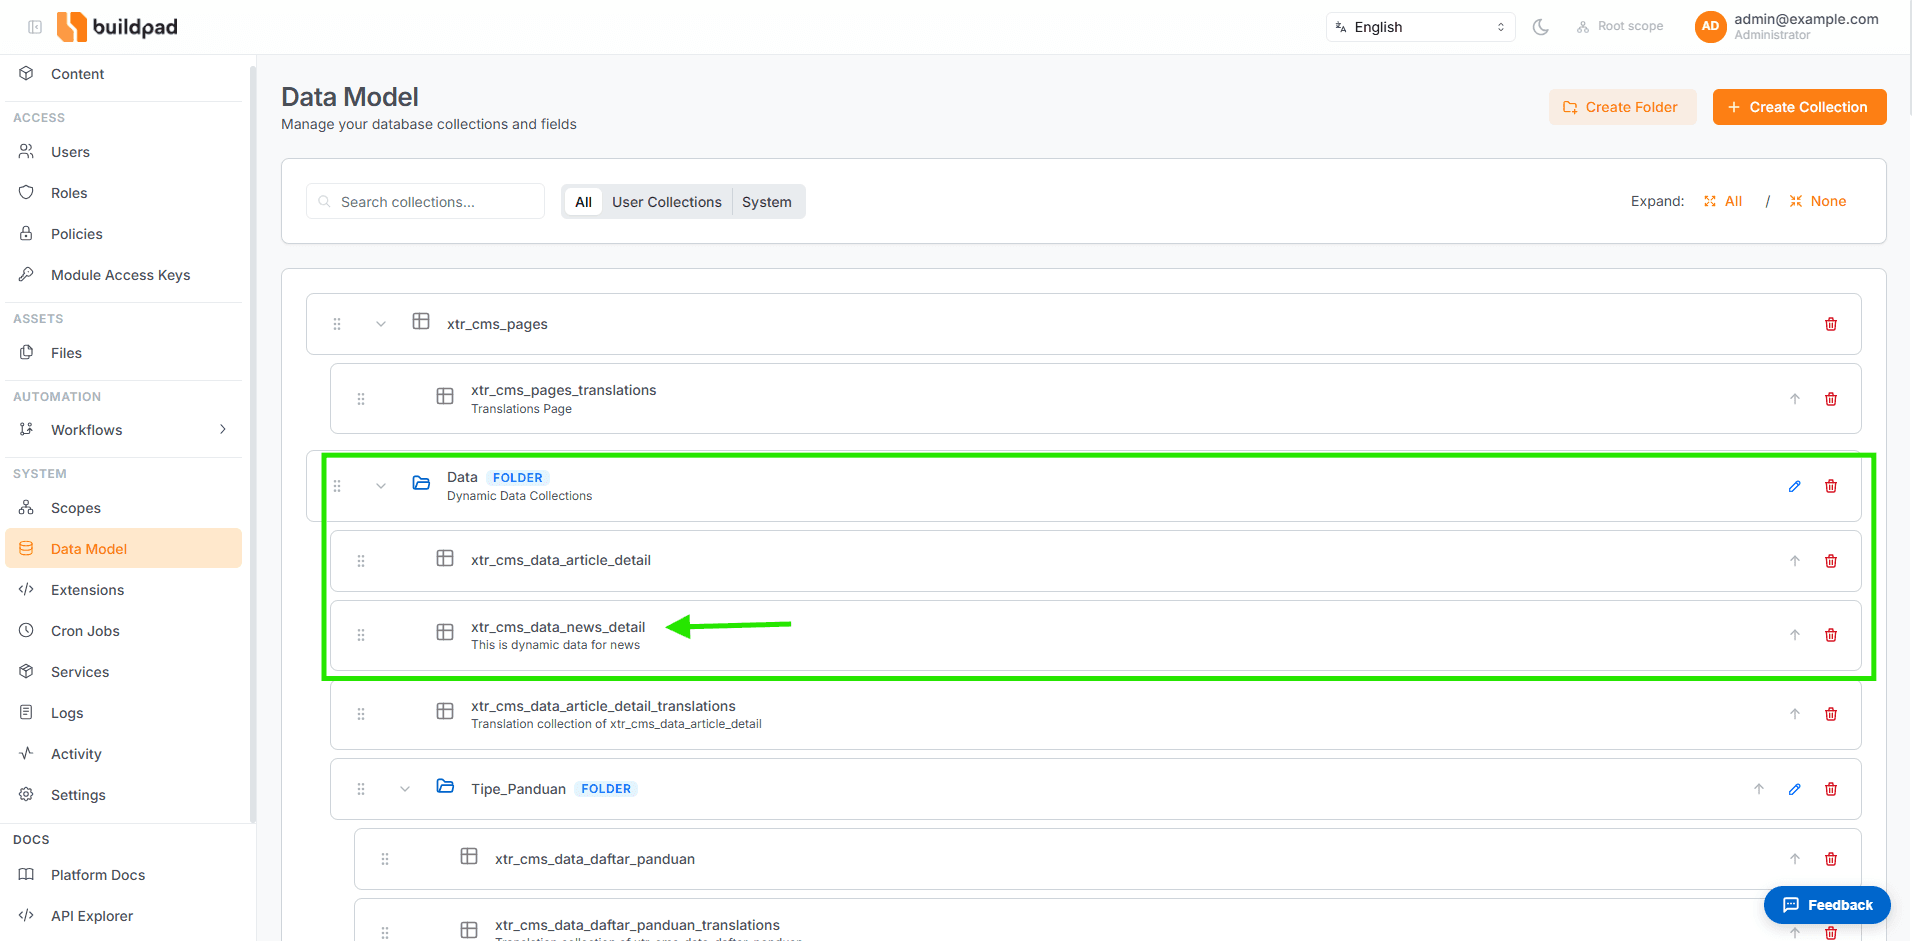Click the Scopes sidebar icon
Screen dimensions: 1912x941
(26, 507)
